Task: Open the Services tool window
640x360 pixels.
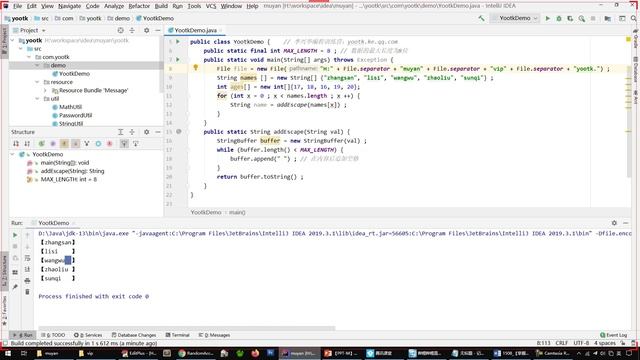Action: click(x=88, y=335)
